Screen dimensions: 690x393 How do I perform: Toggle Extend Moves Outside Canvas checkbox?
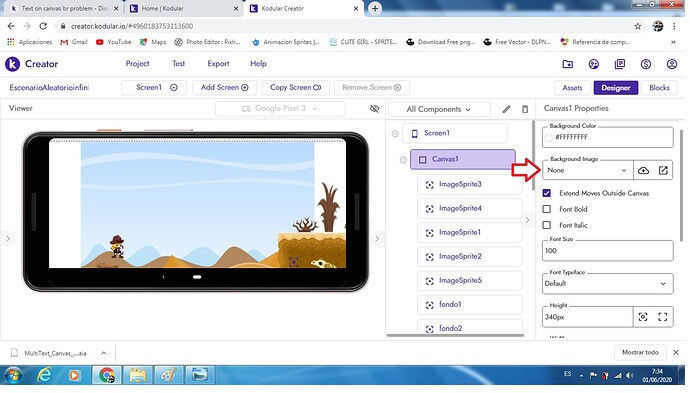pyautogui.click(x=547, y=193)
